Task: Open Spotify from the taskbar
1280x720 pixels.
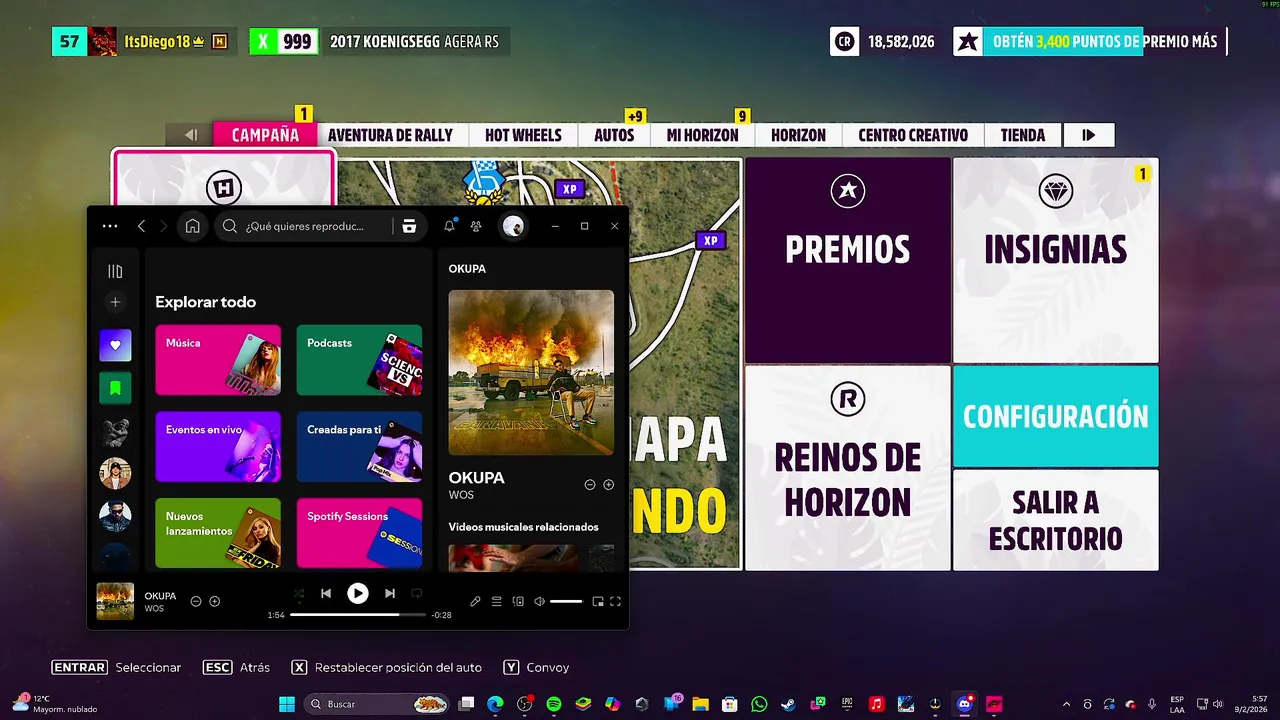Action: (x=554, y=704)
